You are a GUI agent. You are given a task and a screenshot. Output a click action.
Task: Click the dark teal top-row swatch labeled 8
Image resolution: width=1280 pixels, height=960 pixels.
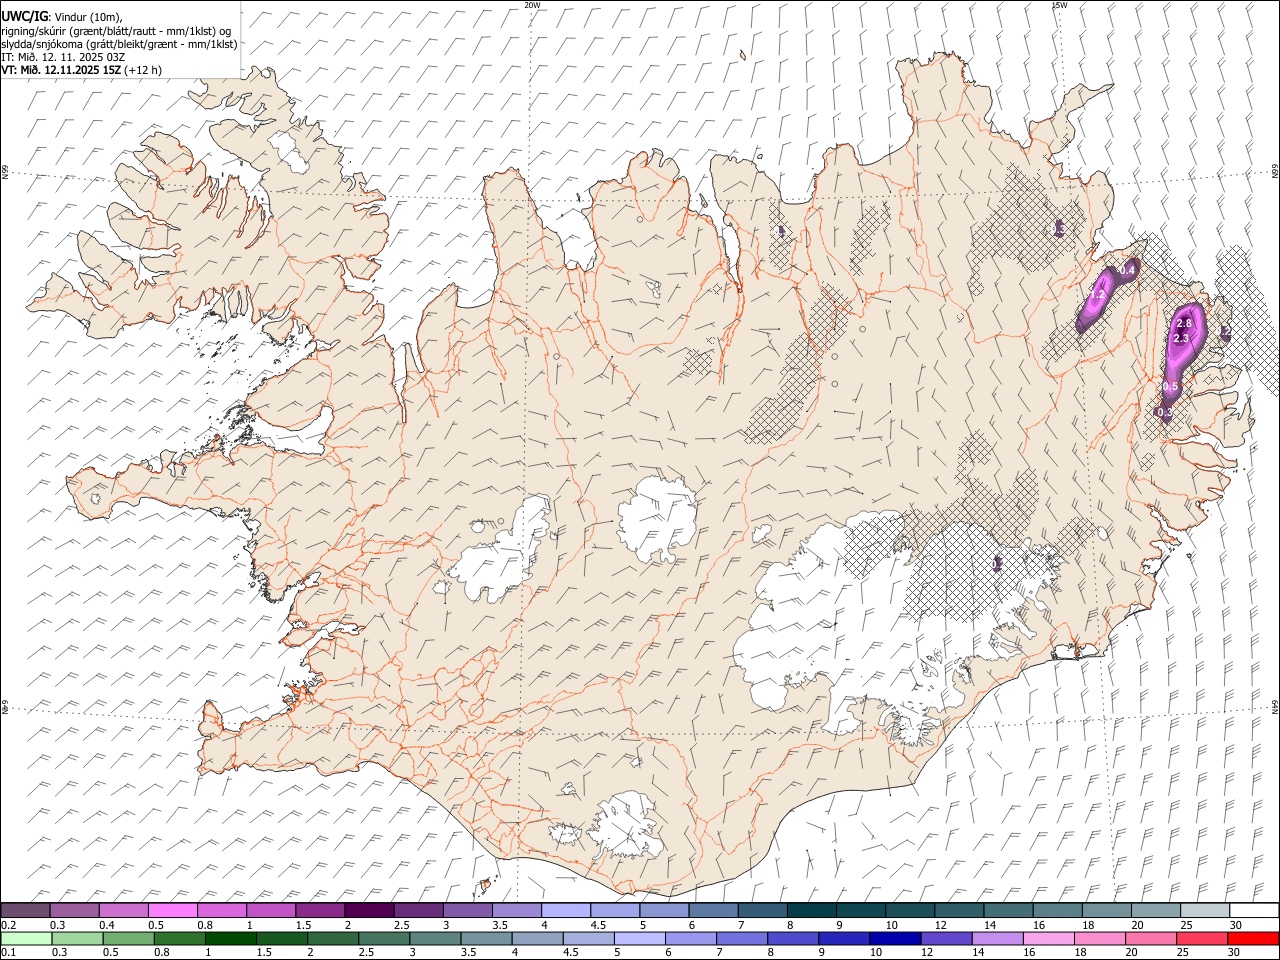[x=812, y=911]
